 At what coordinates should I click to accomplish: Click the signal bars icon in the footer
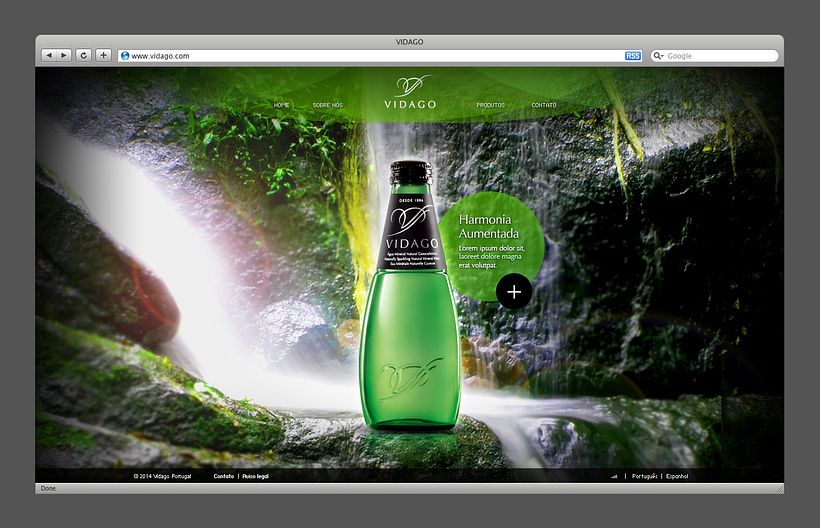coord(614,476)
